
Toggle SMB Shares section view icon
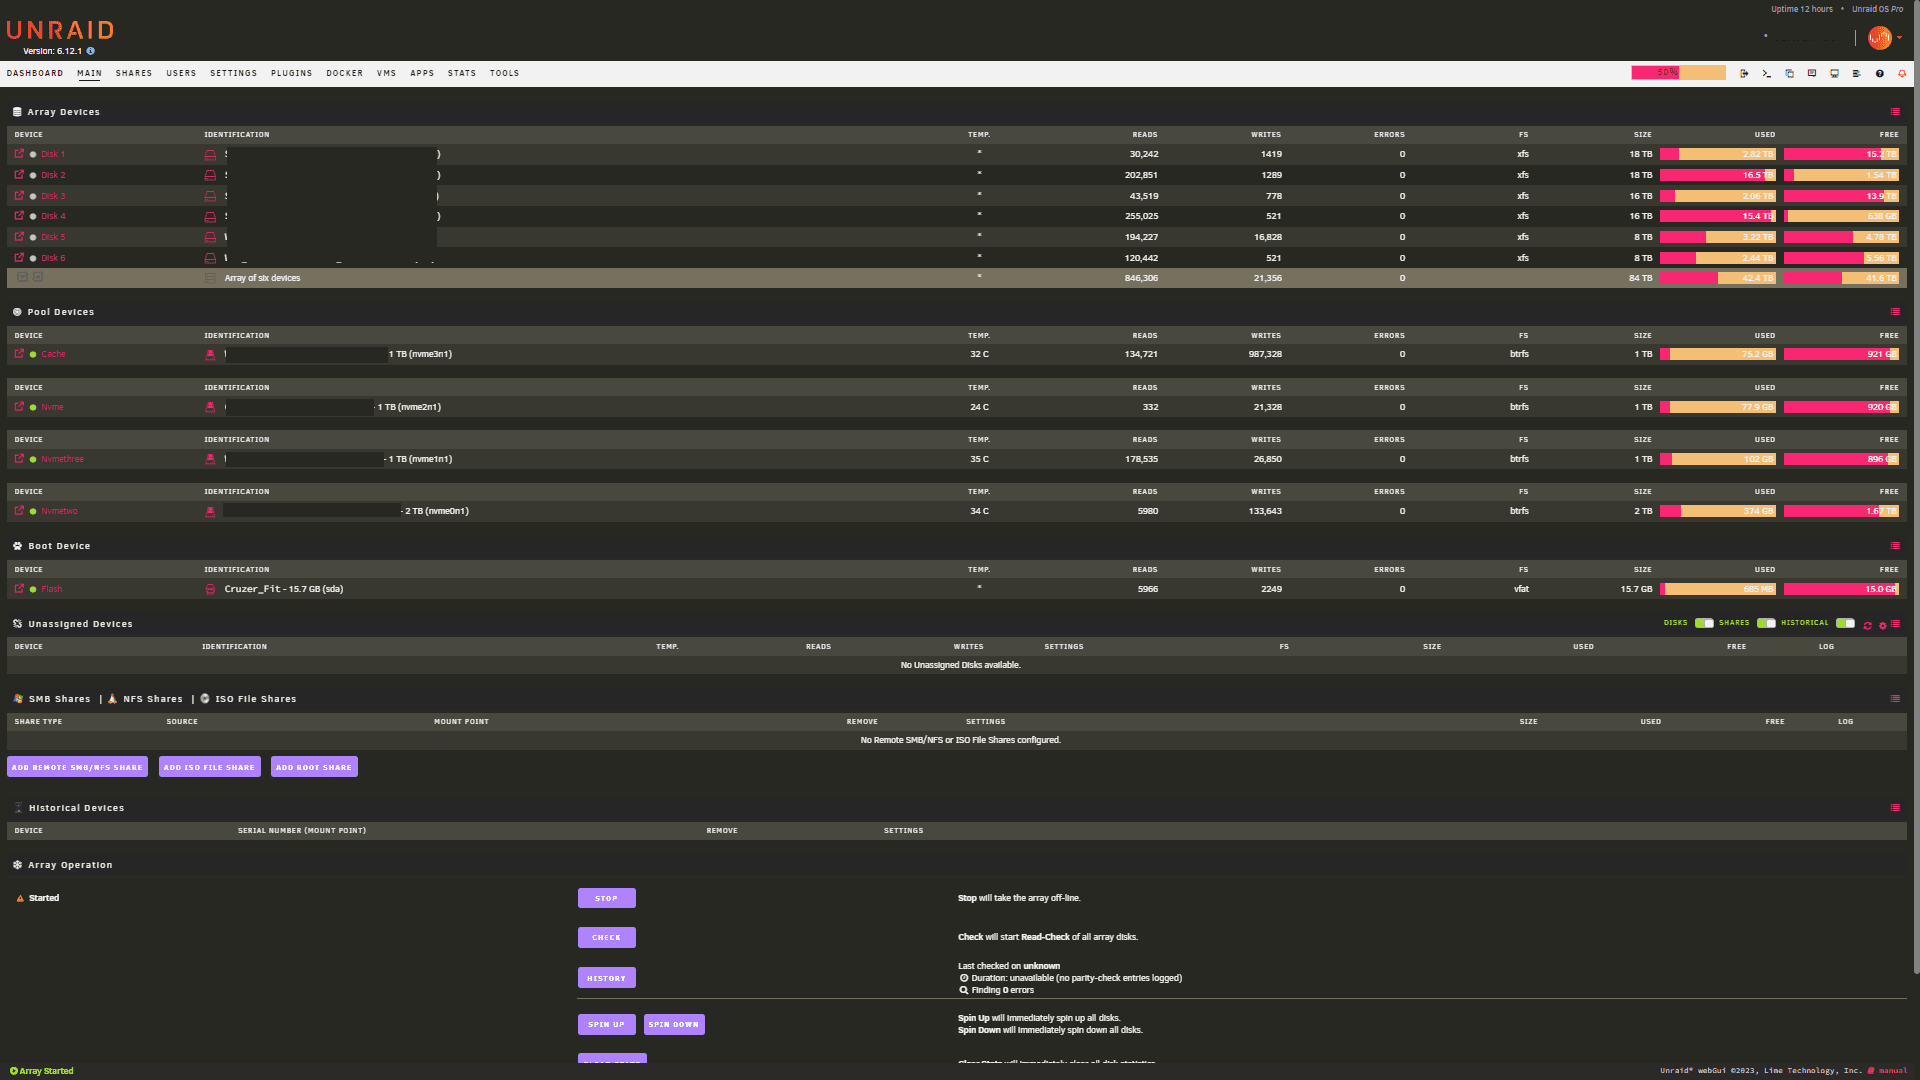[x=1895, y=699]
